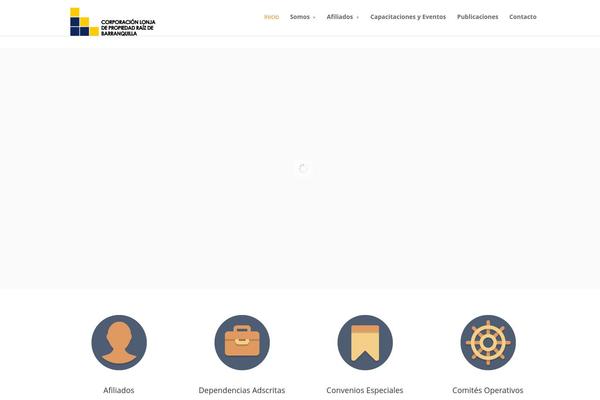Expand the Afiliados dropdown in the navigation bar

pos(342,17)
